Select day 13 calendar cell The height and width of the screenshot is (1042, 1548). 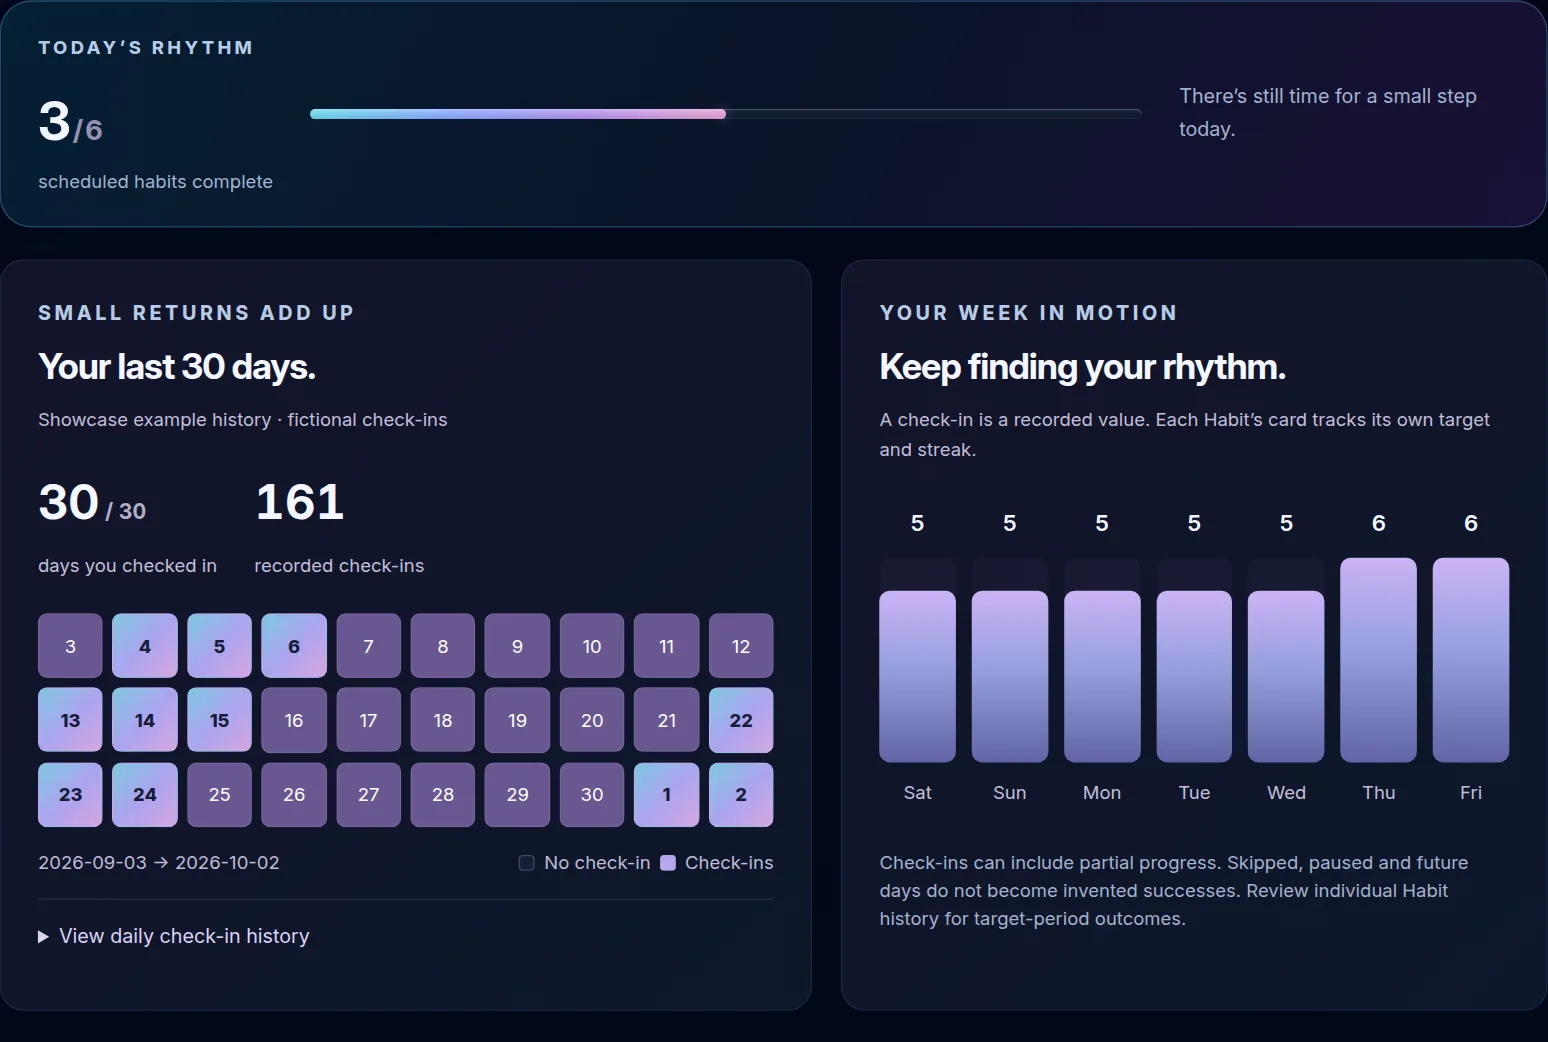pos(70,720)
